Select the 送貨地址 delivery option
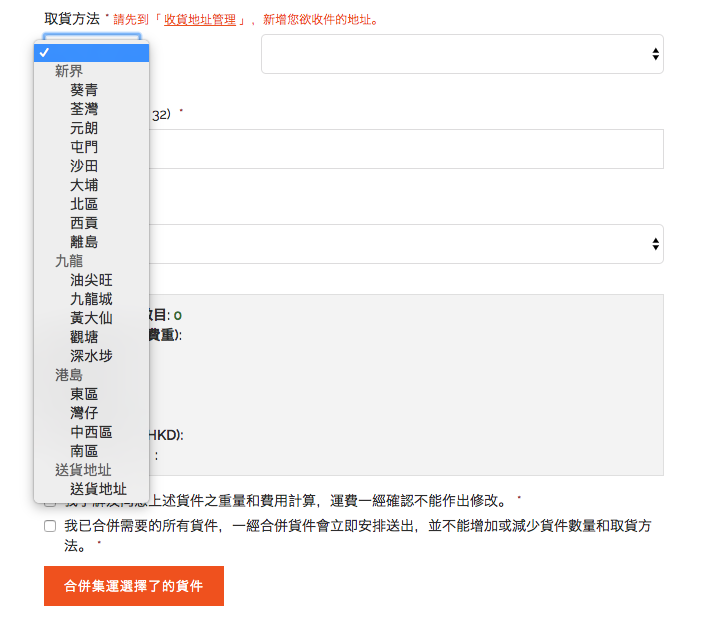701x617 pixels. 98,489
